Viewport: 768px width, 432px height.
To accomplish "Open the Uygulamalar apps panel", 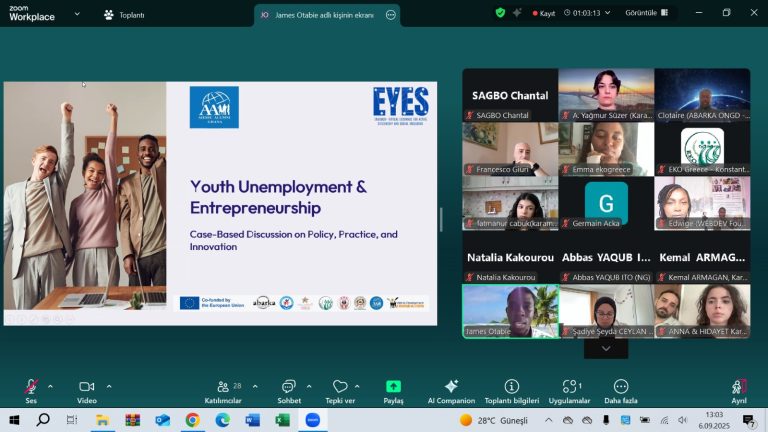I will click(x=571, y=388).
